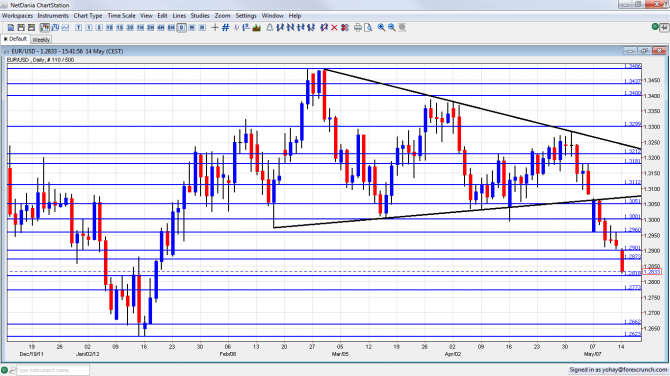
Task: Click the current price label 1.2833
Action: [652, 272]
